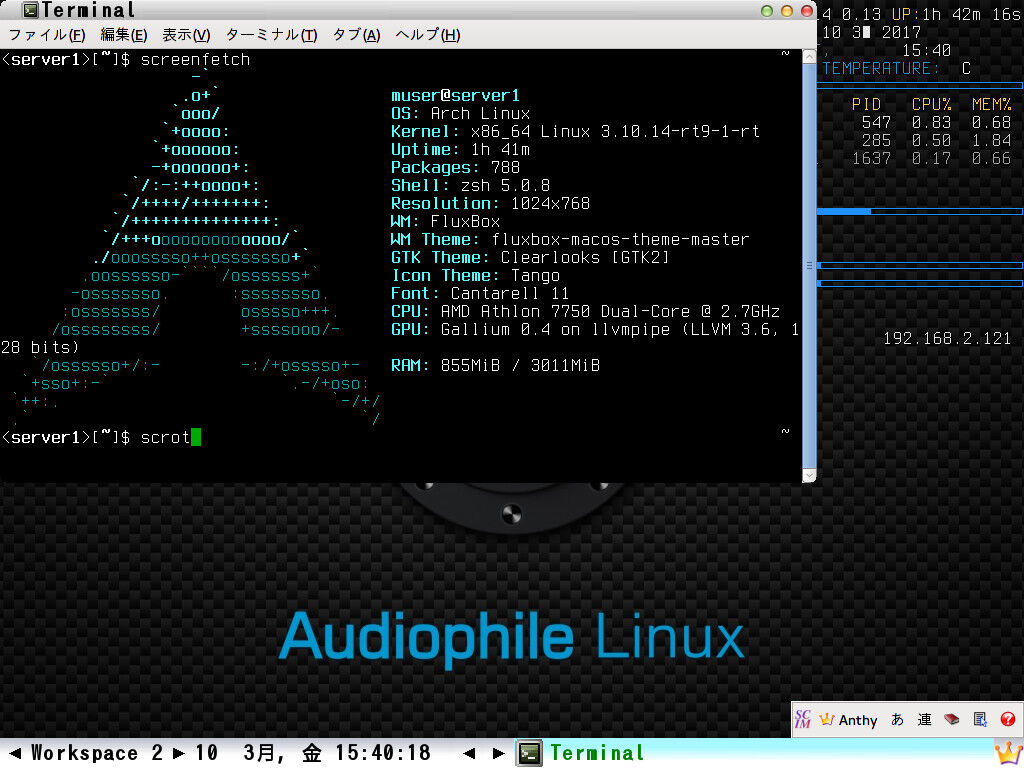
Task: Click the terminal scrollbar down arrow
Action: click(809, 475)
